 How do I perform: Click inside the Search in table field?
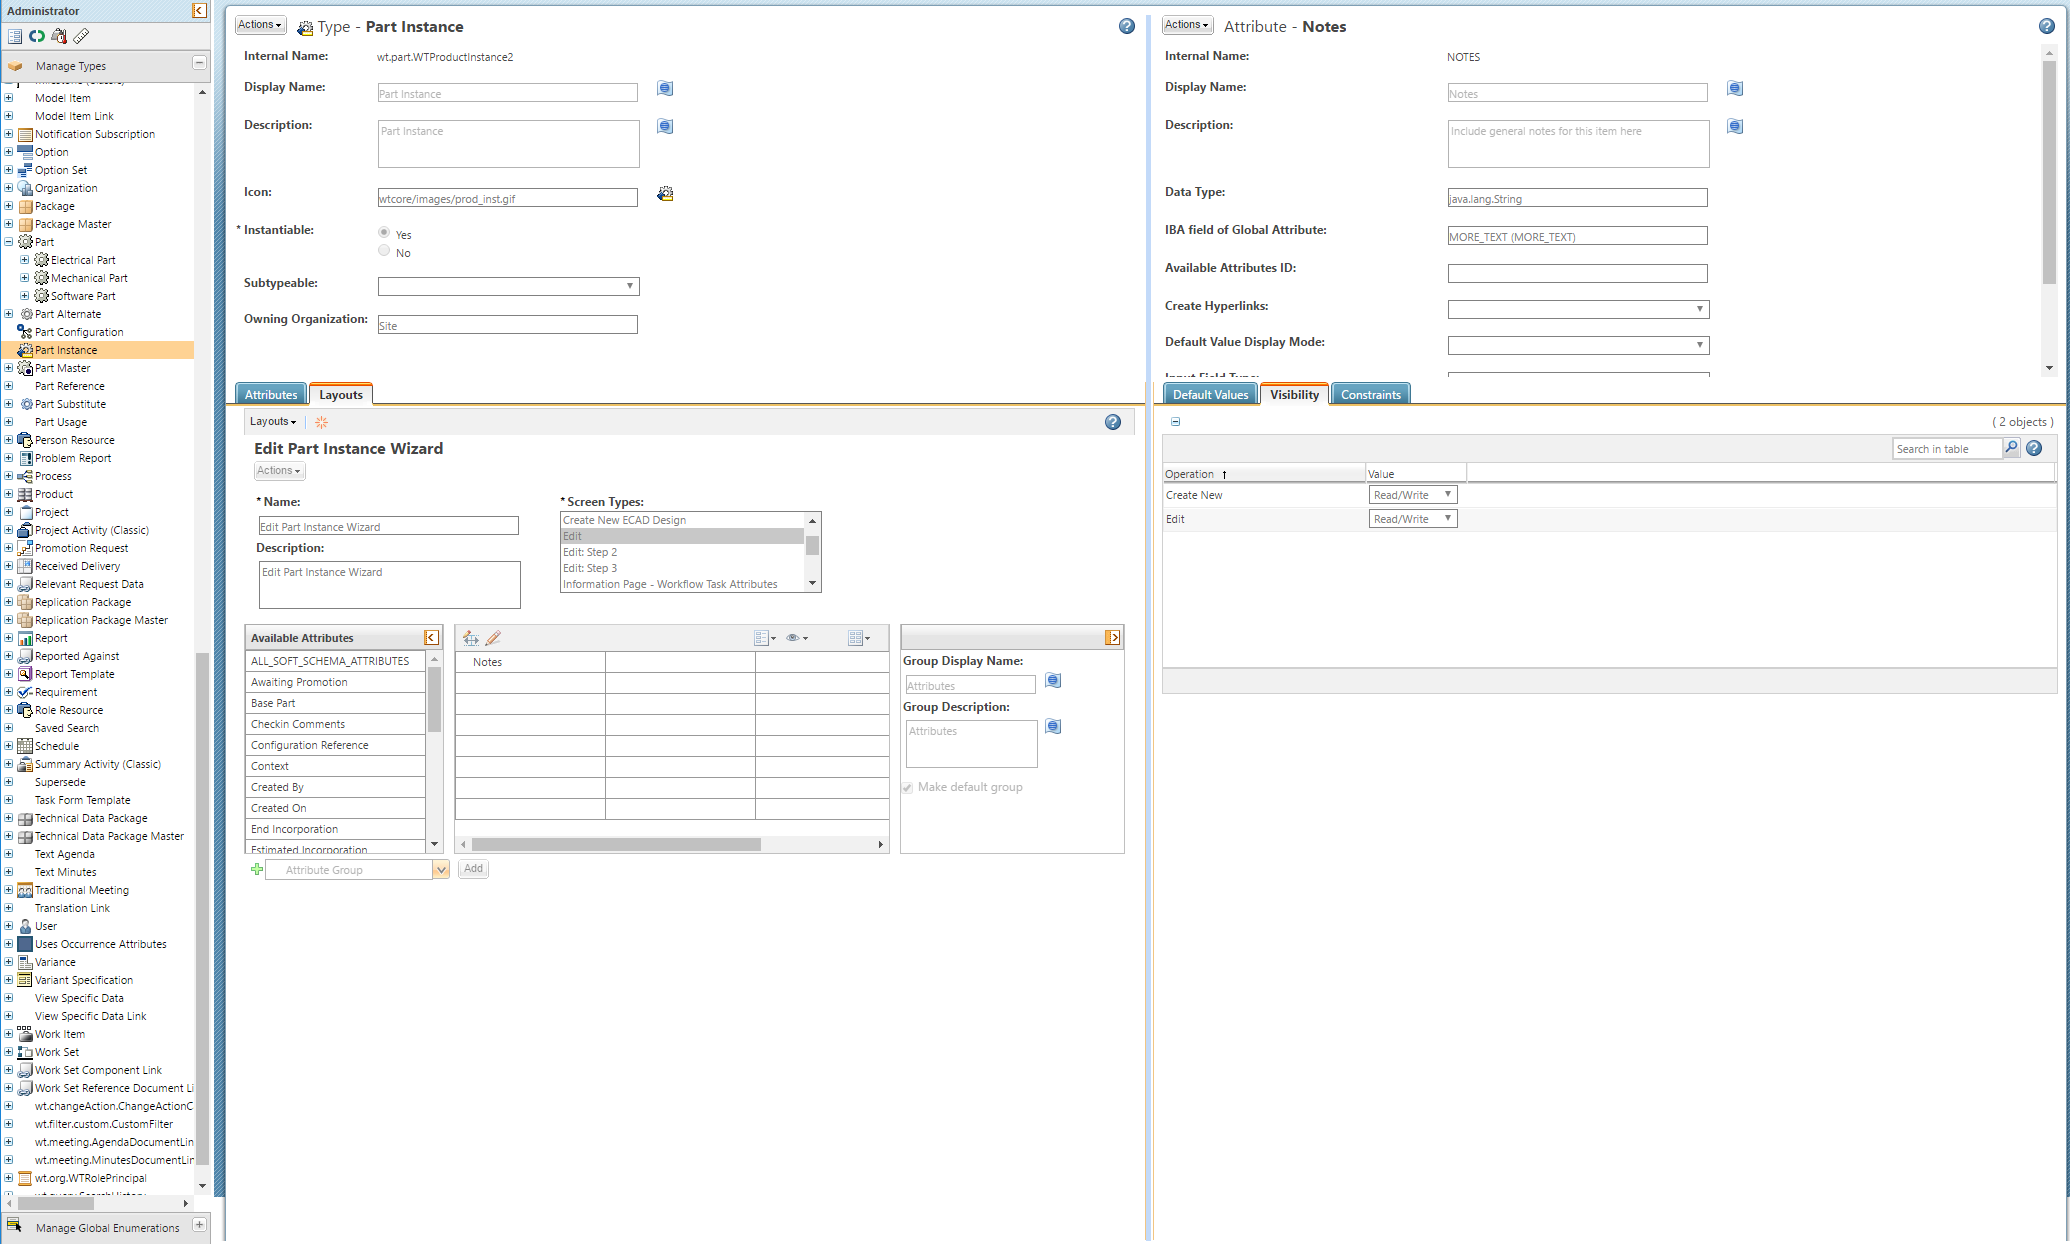coord(1944,448)
